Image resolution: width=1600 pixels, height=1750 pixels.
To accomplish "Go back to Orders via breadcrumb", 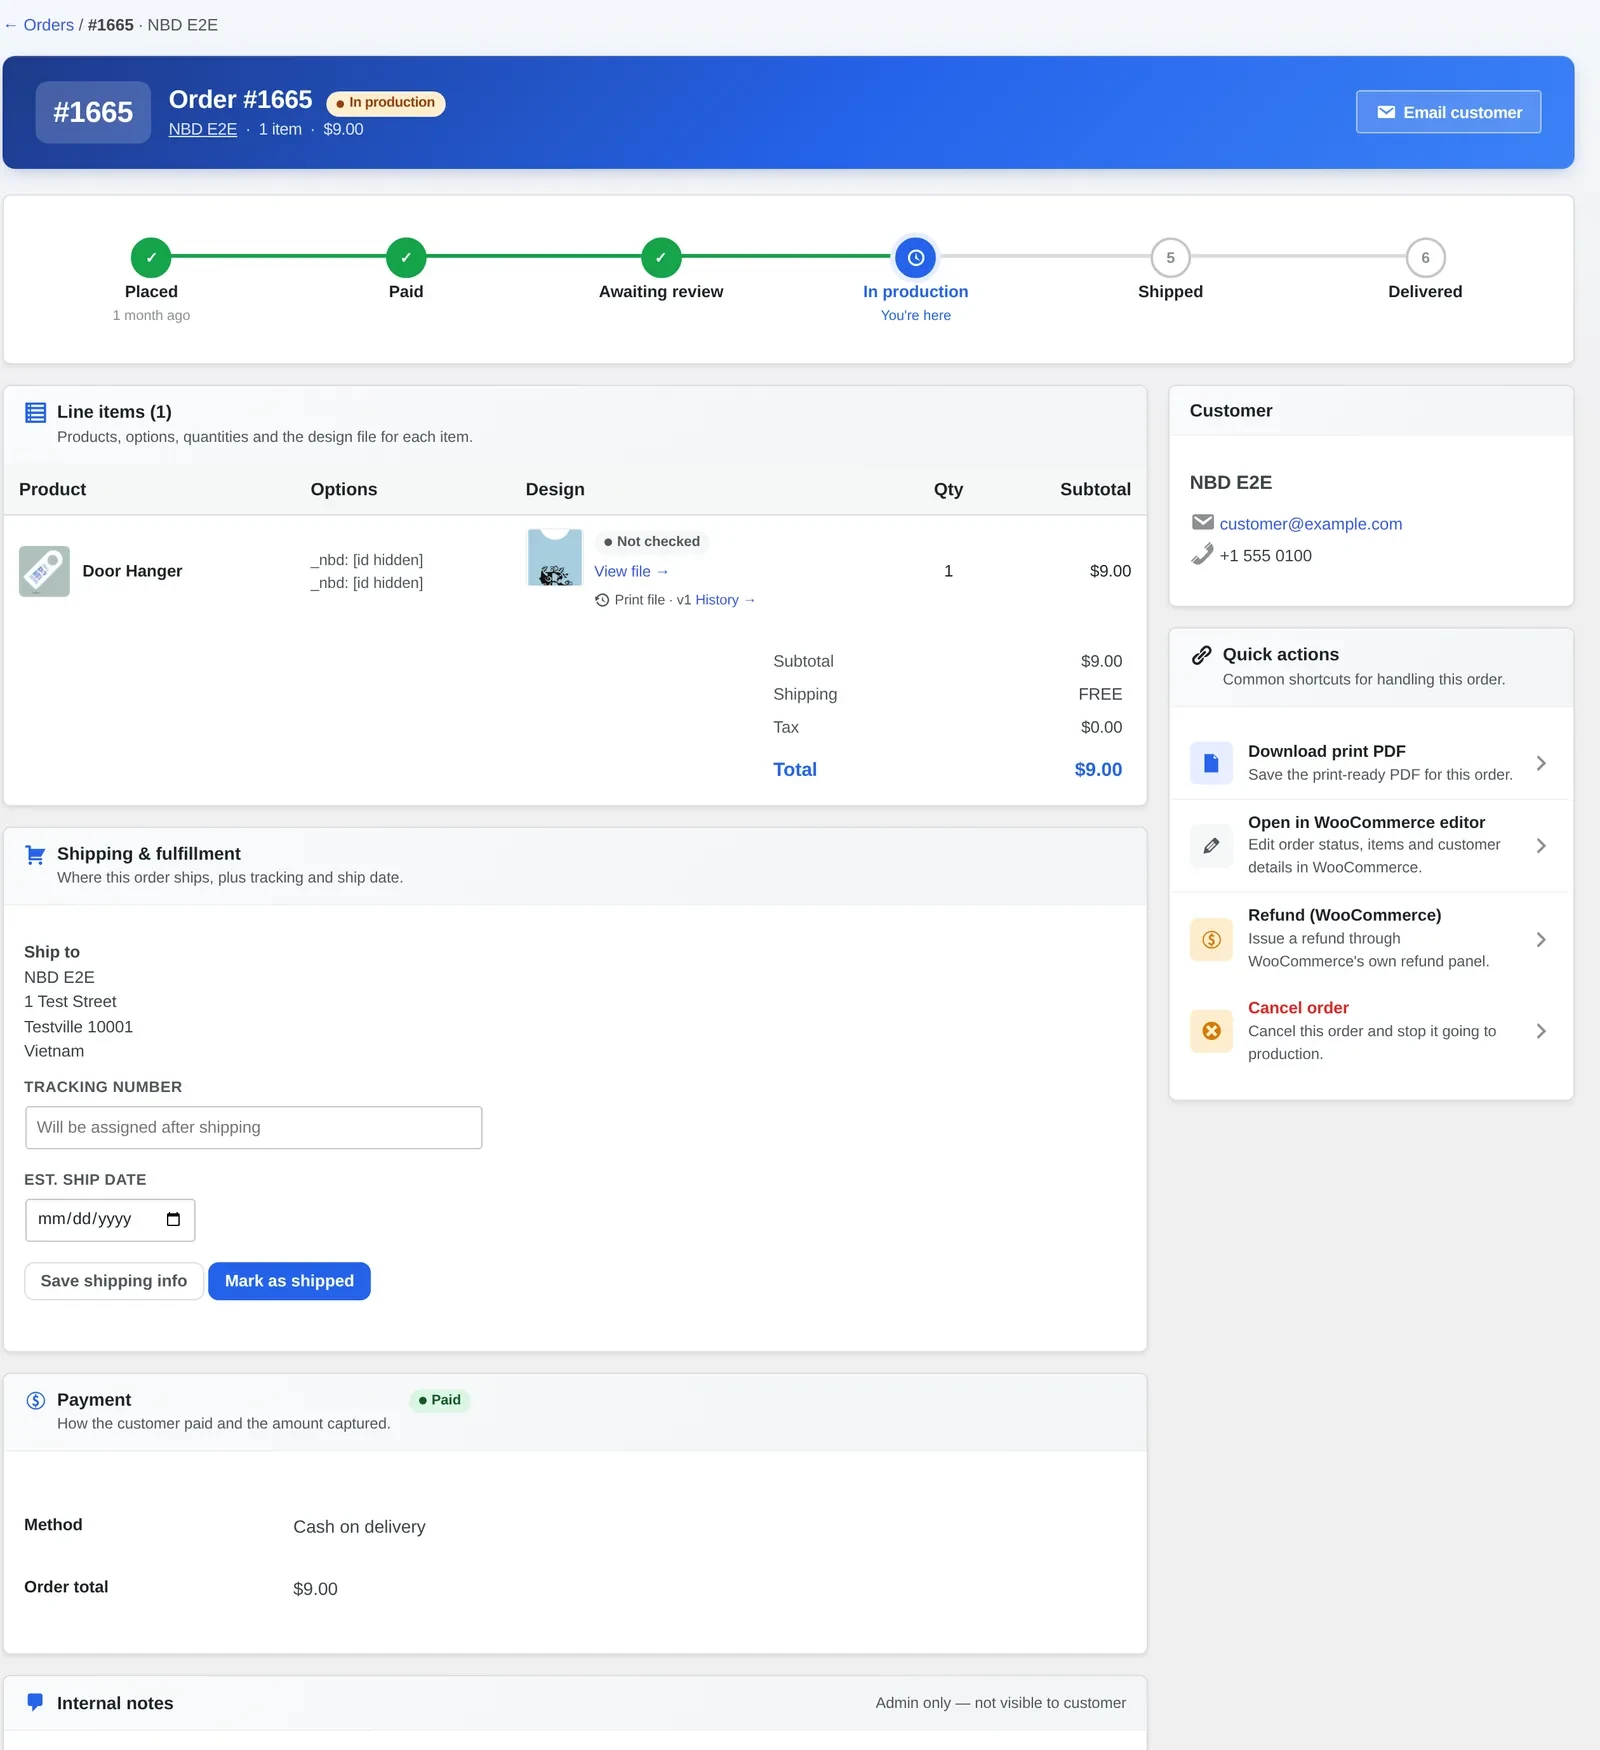I will pos(49,25).
